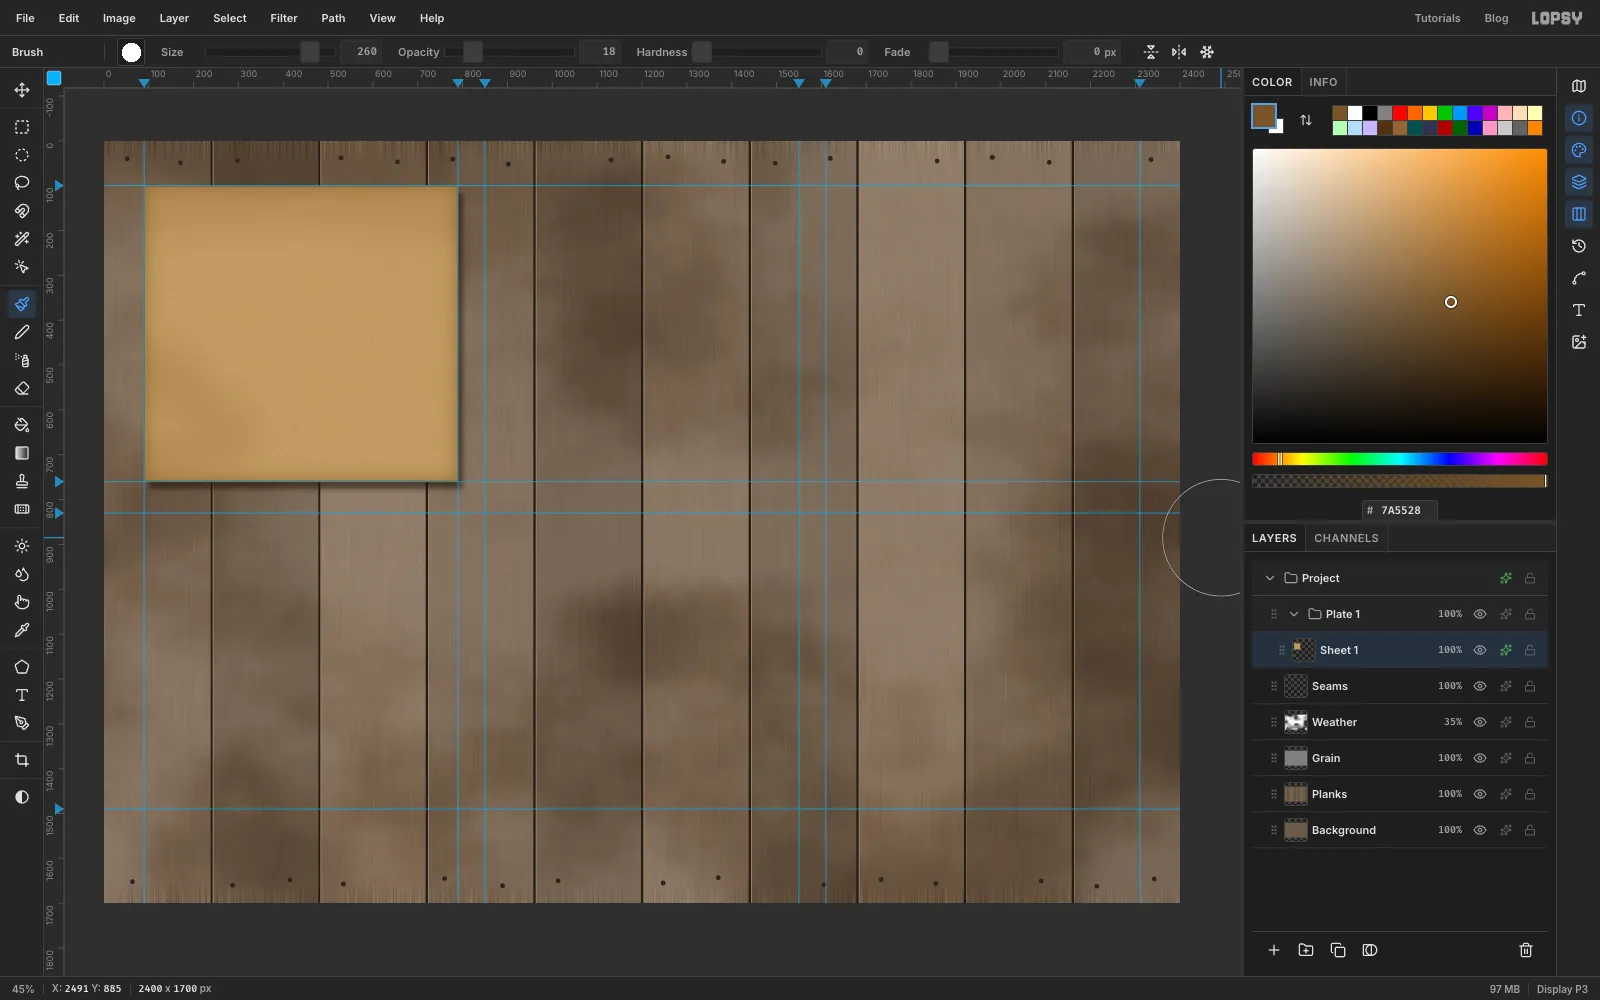The width and height of the screenshot is (1600, 1000).
Task: Toggle lock on Background layer
Action: pos(1530,830)
